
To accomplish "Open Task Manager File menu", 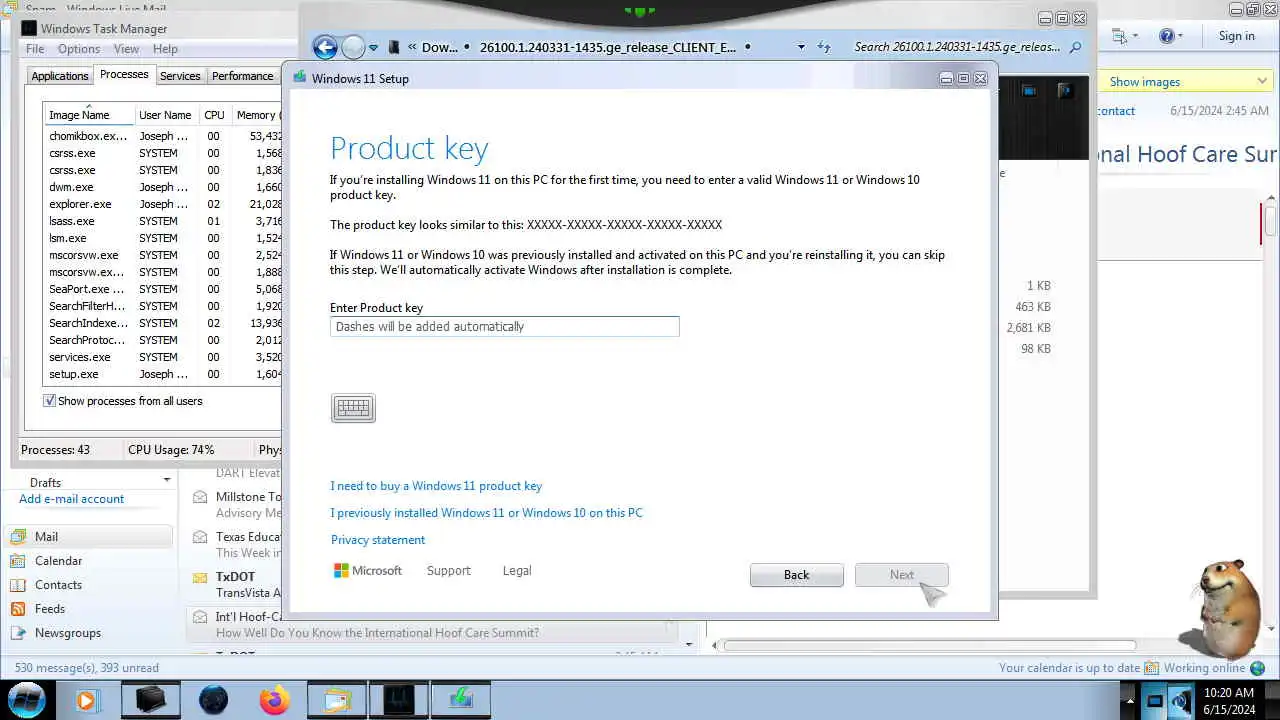I will (x=35, y=49).
